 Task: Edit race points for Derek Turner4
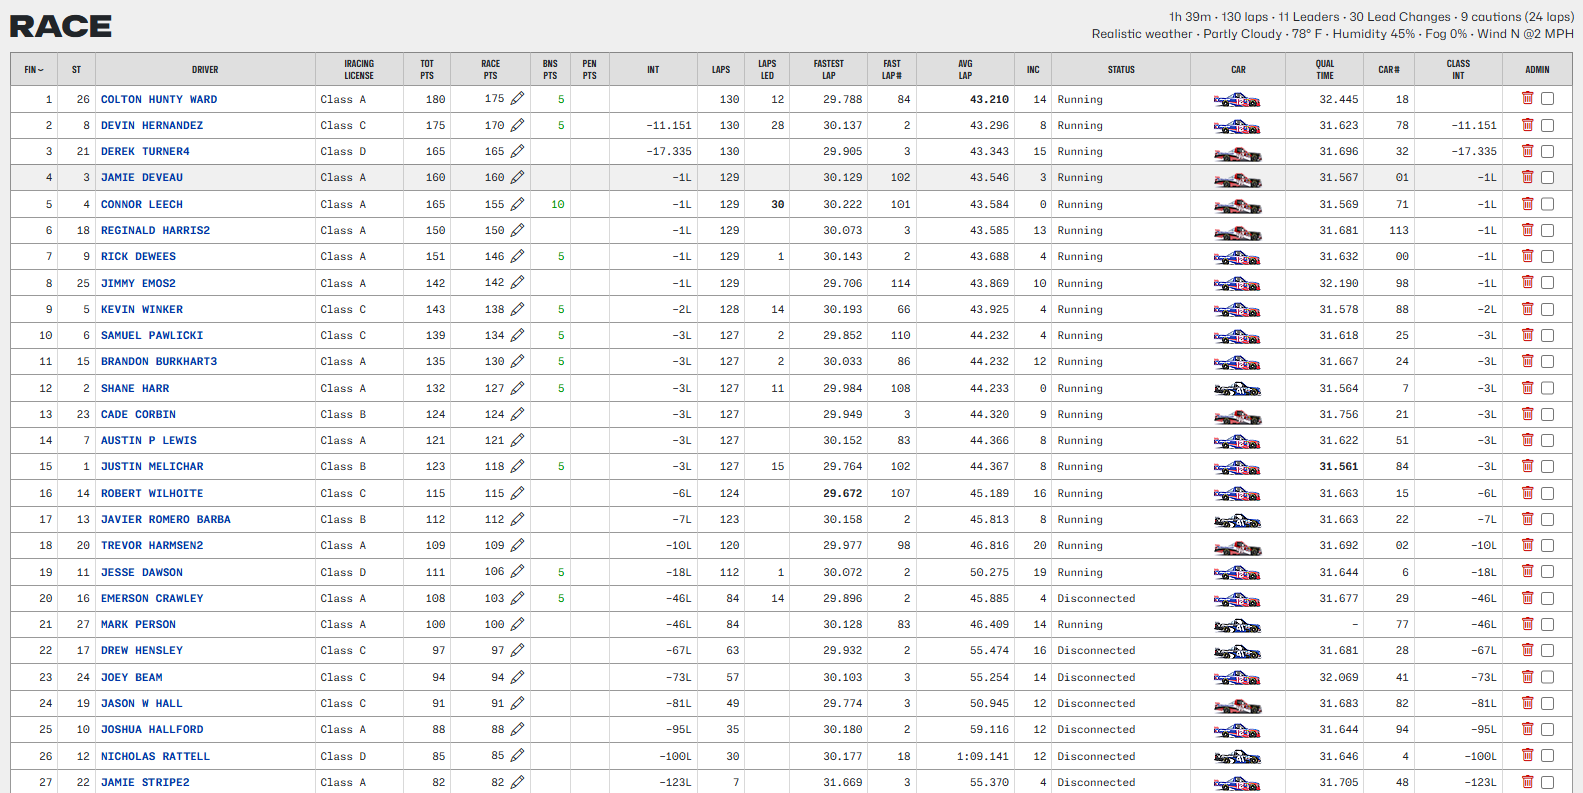pyautogui.click(x=517, y=151)
